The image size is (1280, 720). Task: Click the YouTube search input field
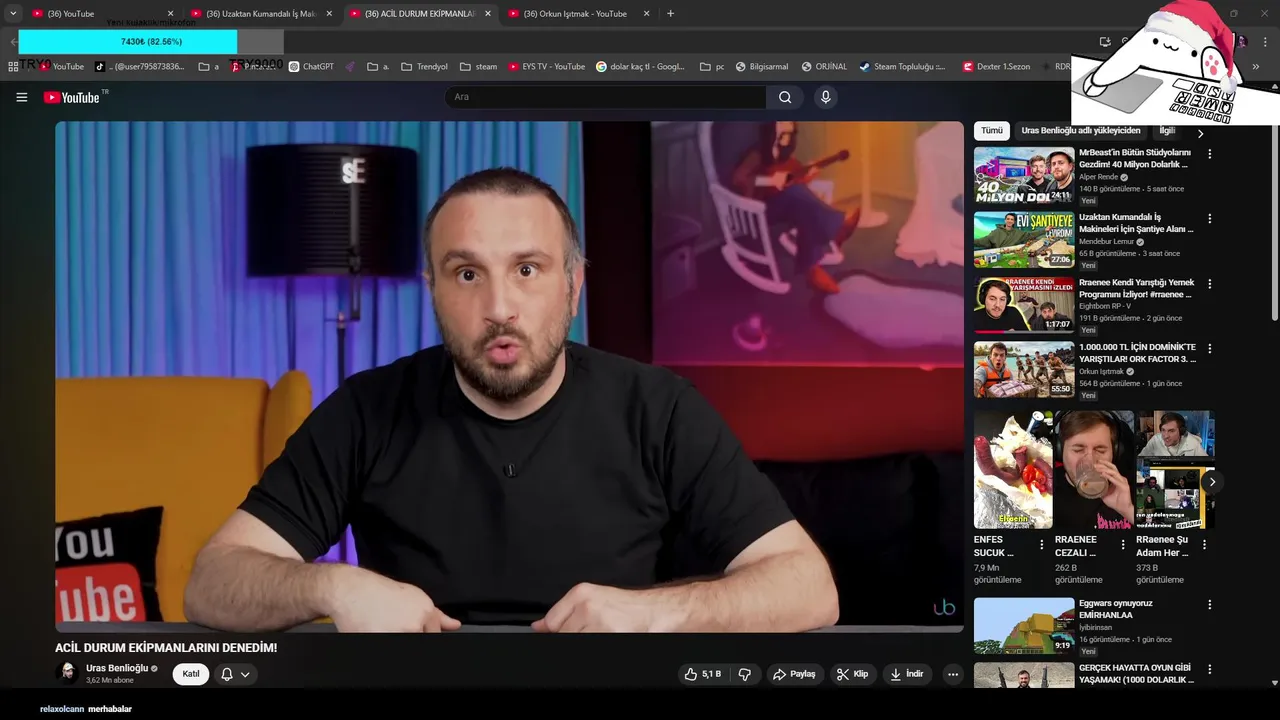pos(605,97)
